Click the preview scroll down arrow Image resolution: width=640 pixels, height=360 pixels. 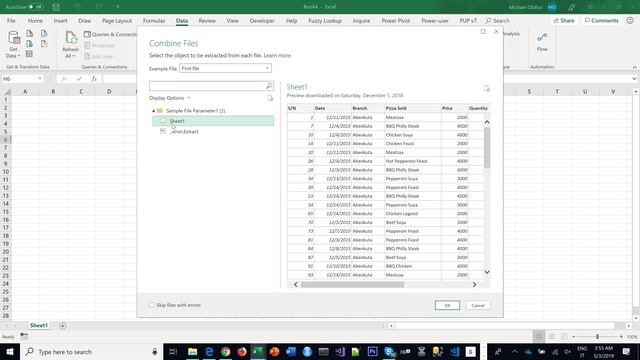tap(487, 272)
